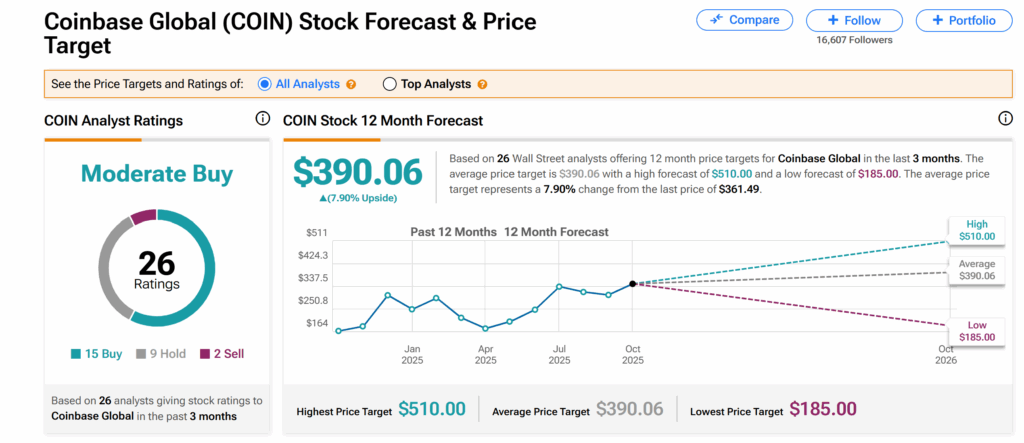The width and height of the screenshot is (1024, 443).
Task: Click the Low $185.00 forecast label
Action: 975,331
